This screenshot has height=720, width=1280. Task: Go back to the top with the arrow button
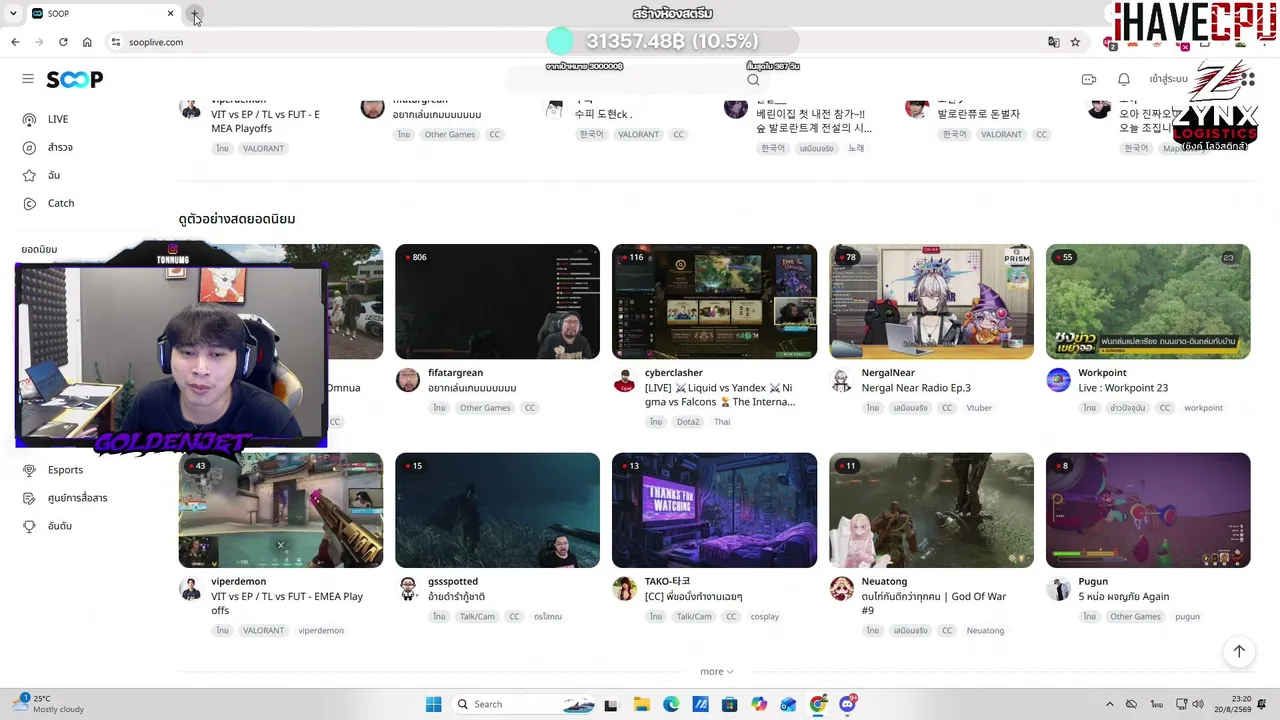(1239, 651)
